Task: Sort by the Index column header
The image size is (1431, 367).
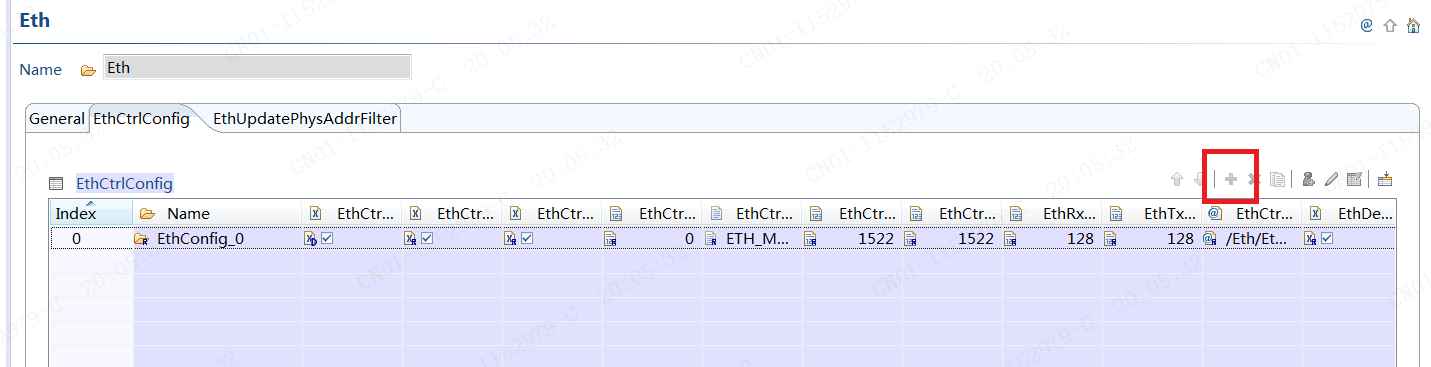Action: tap(91, 213)
